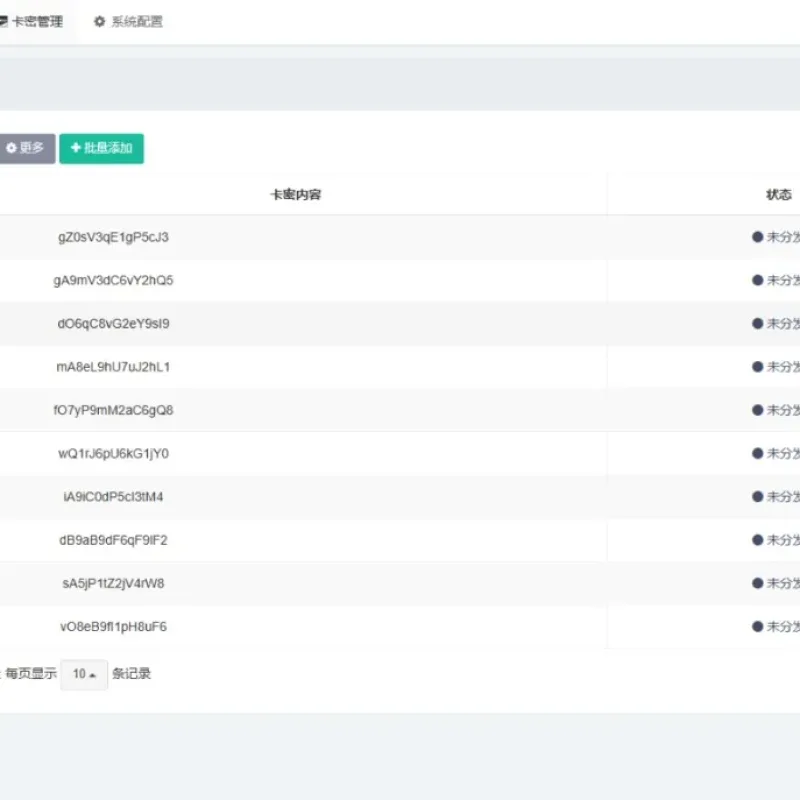This screenshot has height=800, width=800.
Task: Select card key mA8eL9hU7uJ2hL1
Action: (x=113, y=367)
